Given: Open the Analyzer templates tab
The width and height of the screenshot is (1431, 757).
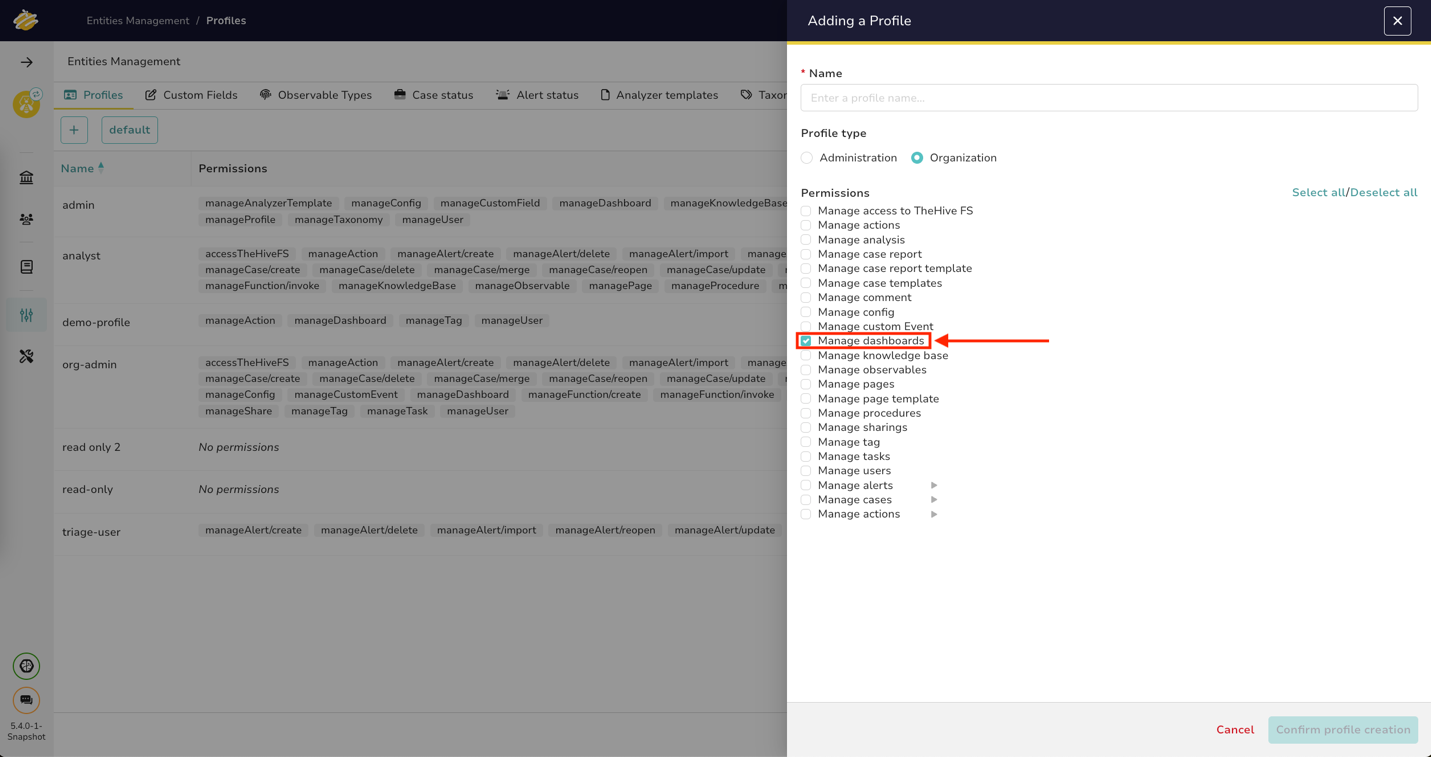Looking at the screenshot, I should pos(659,94).
